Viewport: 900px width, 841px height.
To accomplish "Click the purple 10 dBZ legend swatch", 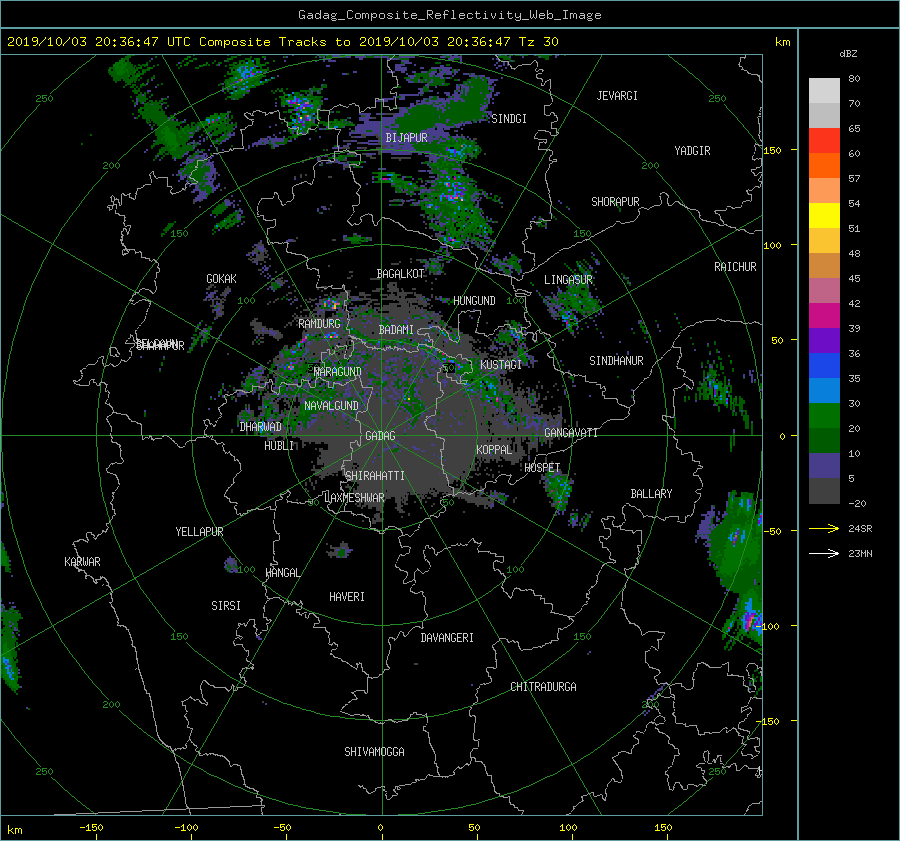I will pos(824,466).
